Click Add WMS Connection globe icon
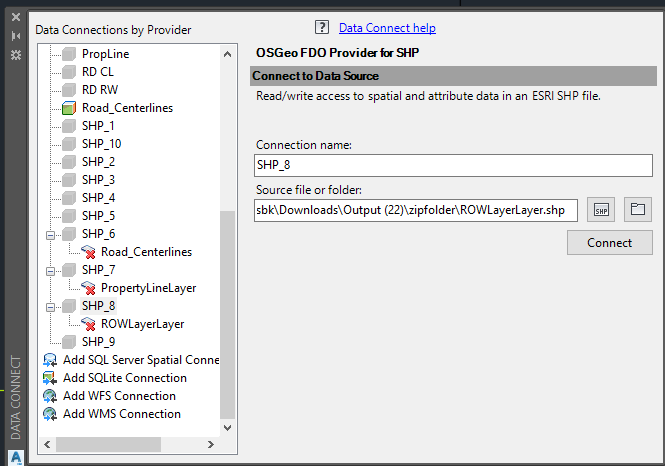This screenshot has height=466, width=665. 51,414
